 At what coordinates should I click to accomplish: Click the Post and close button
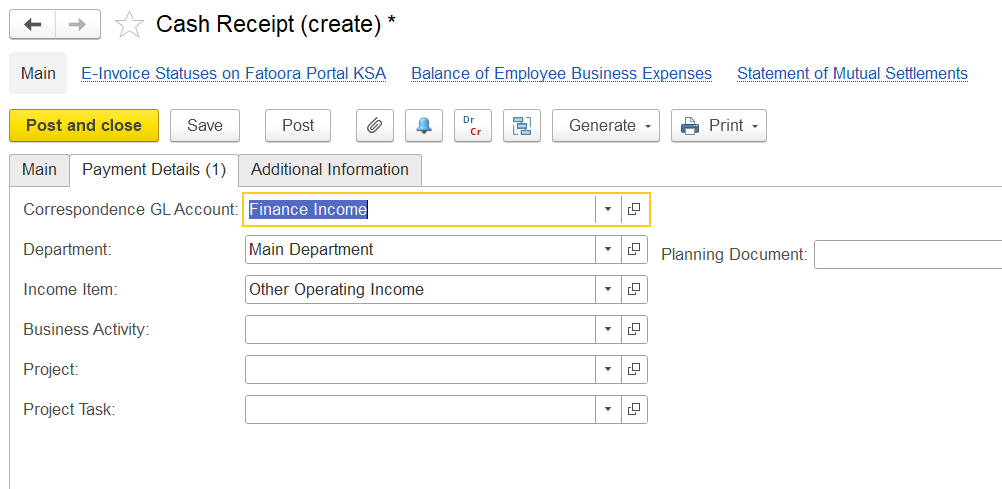click(x=84, y=126)
